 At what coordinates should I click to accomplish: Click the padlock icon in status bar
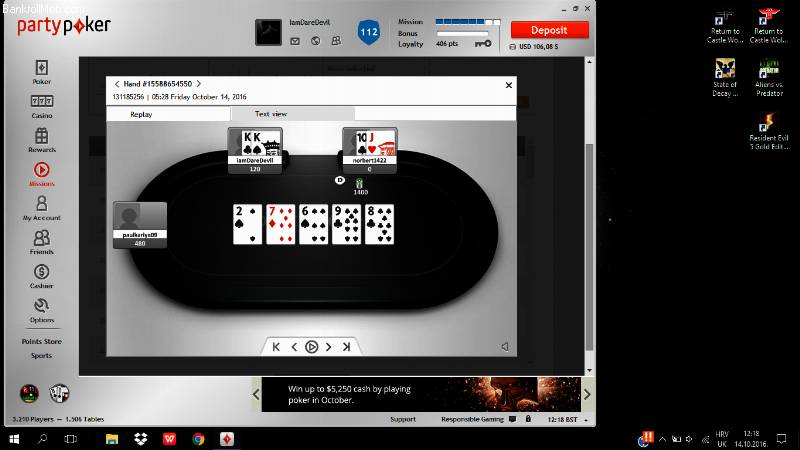[x=528, y=419]
